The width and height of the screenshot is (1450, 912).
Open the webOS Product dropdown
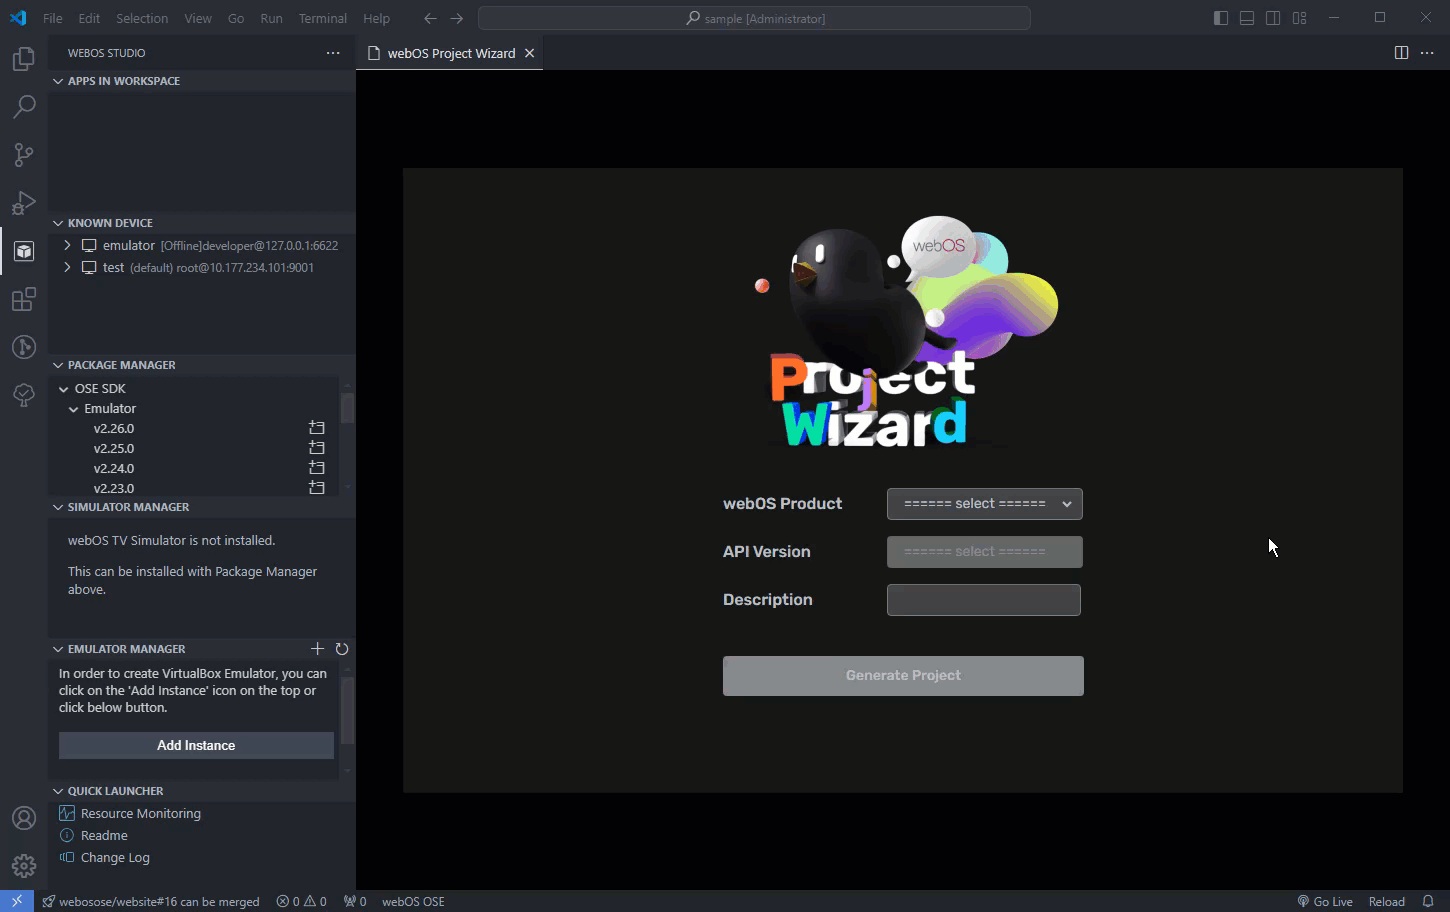(985, 504)
